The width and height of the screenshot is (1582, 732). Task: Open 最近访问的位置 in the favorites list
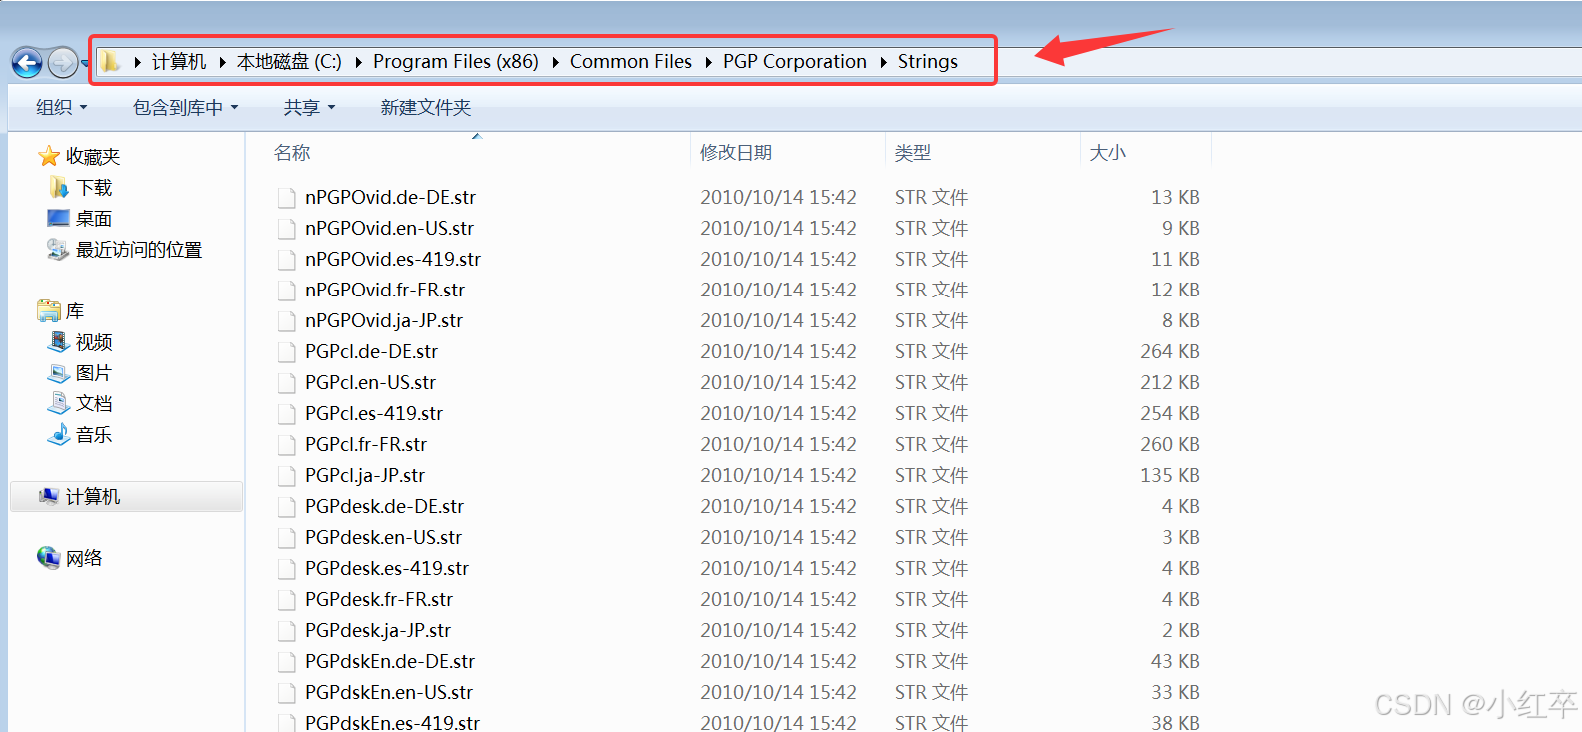tap(139, 250)
